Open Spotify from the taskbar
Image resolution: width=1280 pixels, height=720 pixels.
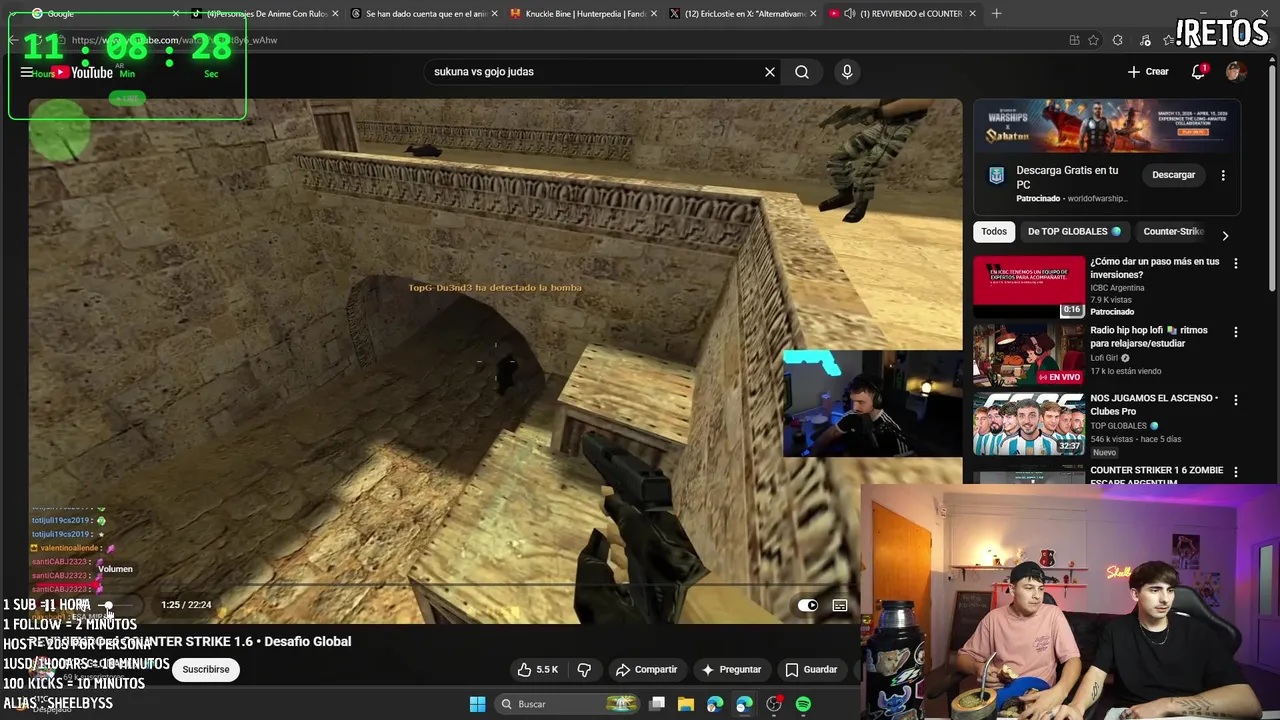pos(803,704)
